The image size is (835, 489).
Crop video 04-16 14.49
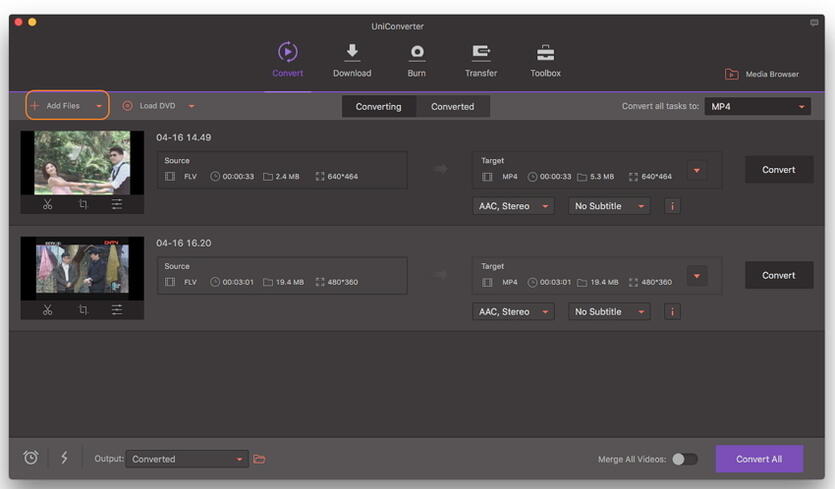[83, 204]
